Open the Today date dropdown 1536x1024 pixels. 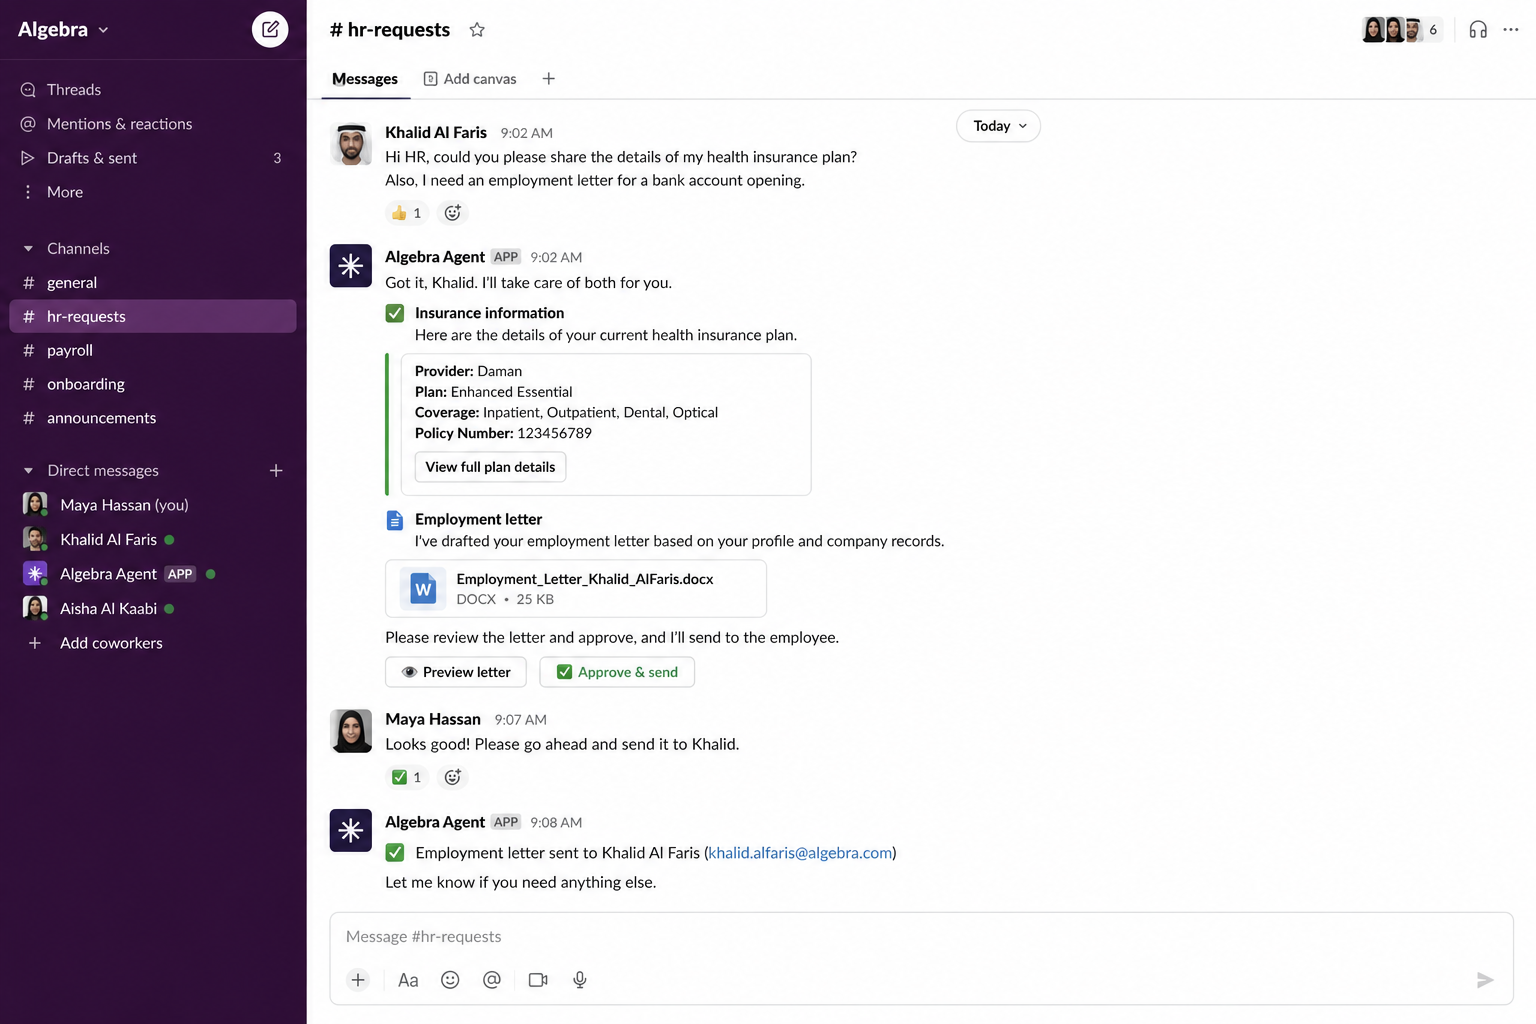coord(998,126)
